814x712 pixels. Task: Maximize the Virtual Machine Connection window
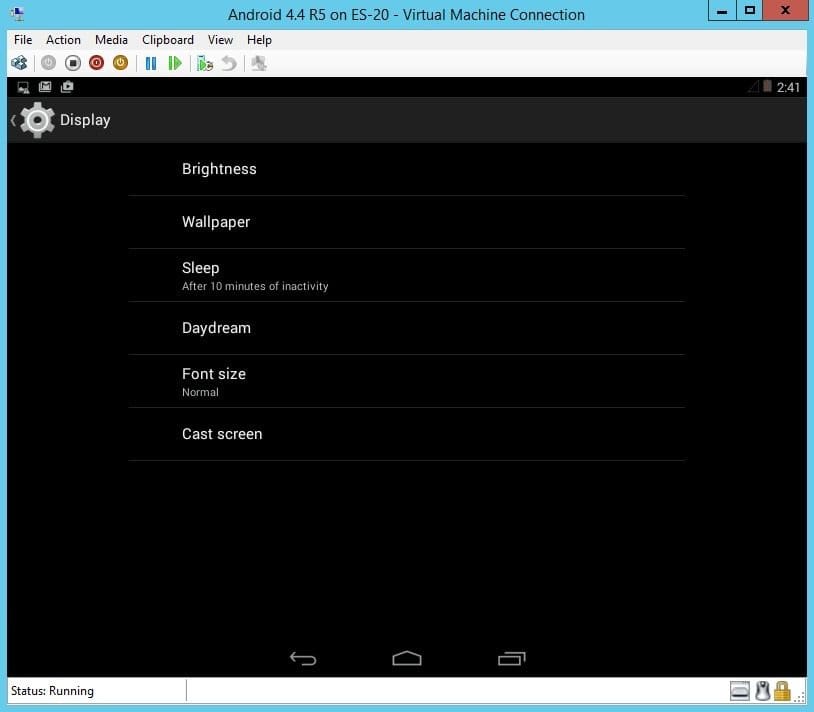tap(750, 10)
